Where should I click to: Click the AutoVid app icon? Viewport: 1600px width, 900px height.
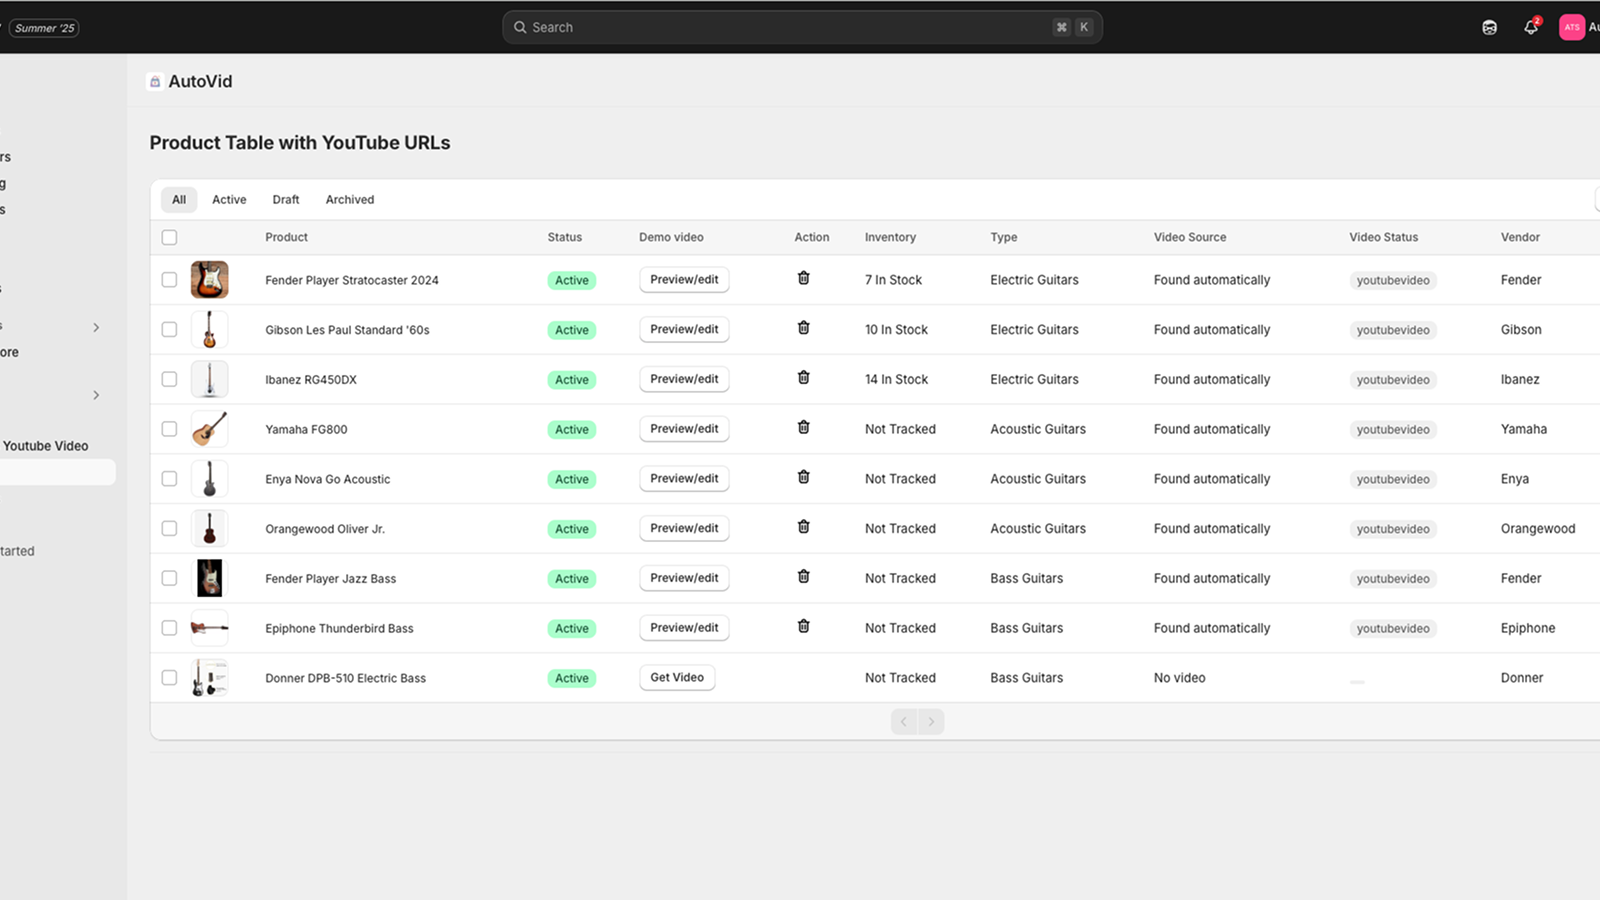(155, 82)
